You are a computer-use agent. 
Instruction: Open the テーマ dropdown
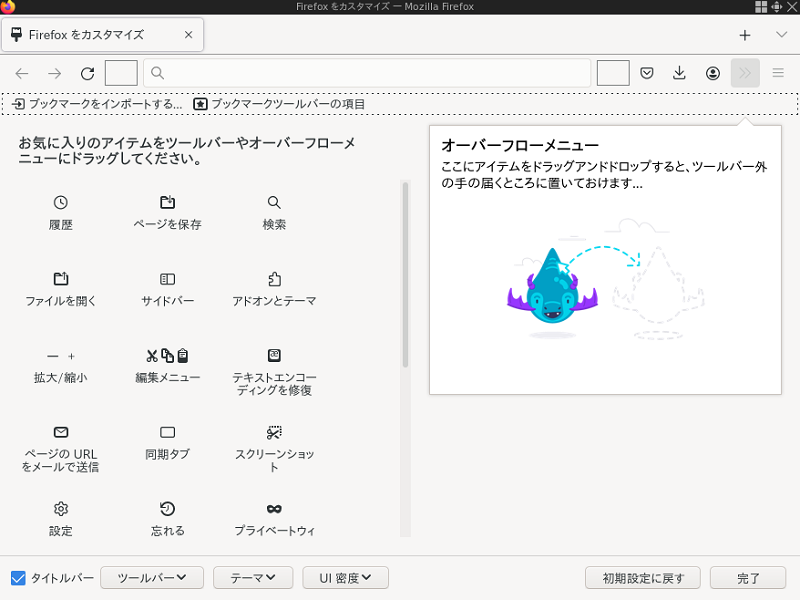click(253, 578)
